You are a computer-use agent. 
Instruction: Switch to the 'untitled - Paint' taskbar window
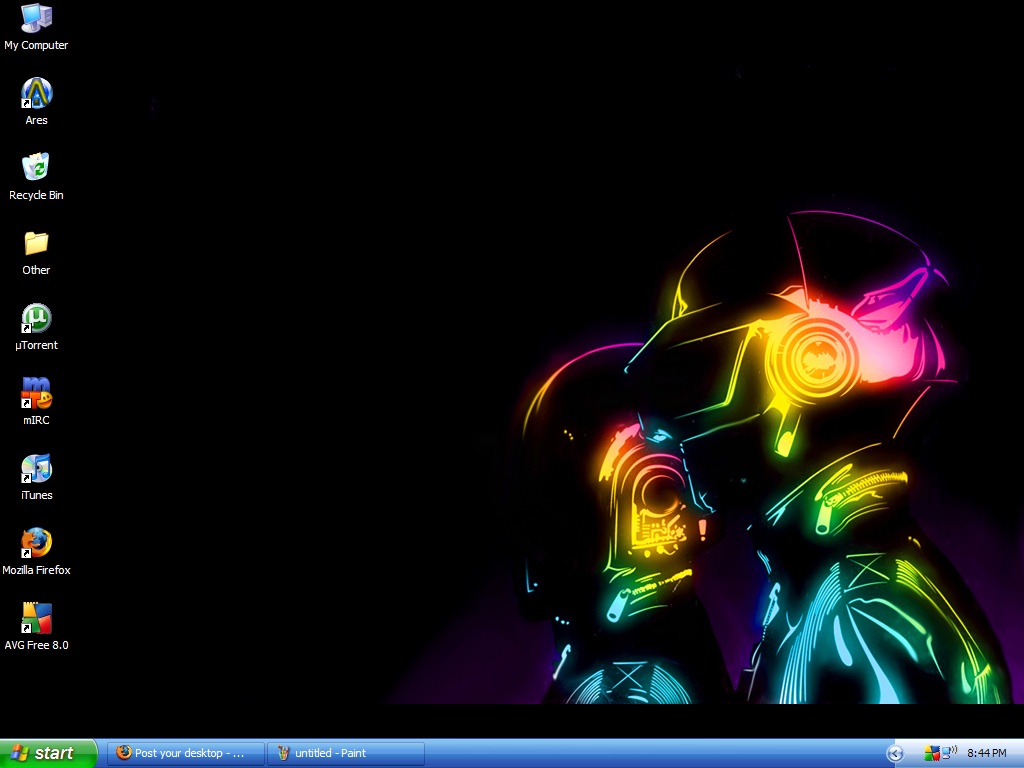(346, 753)
